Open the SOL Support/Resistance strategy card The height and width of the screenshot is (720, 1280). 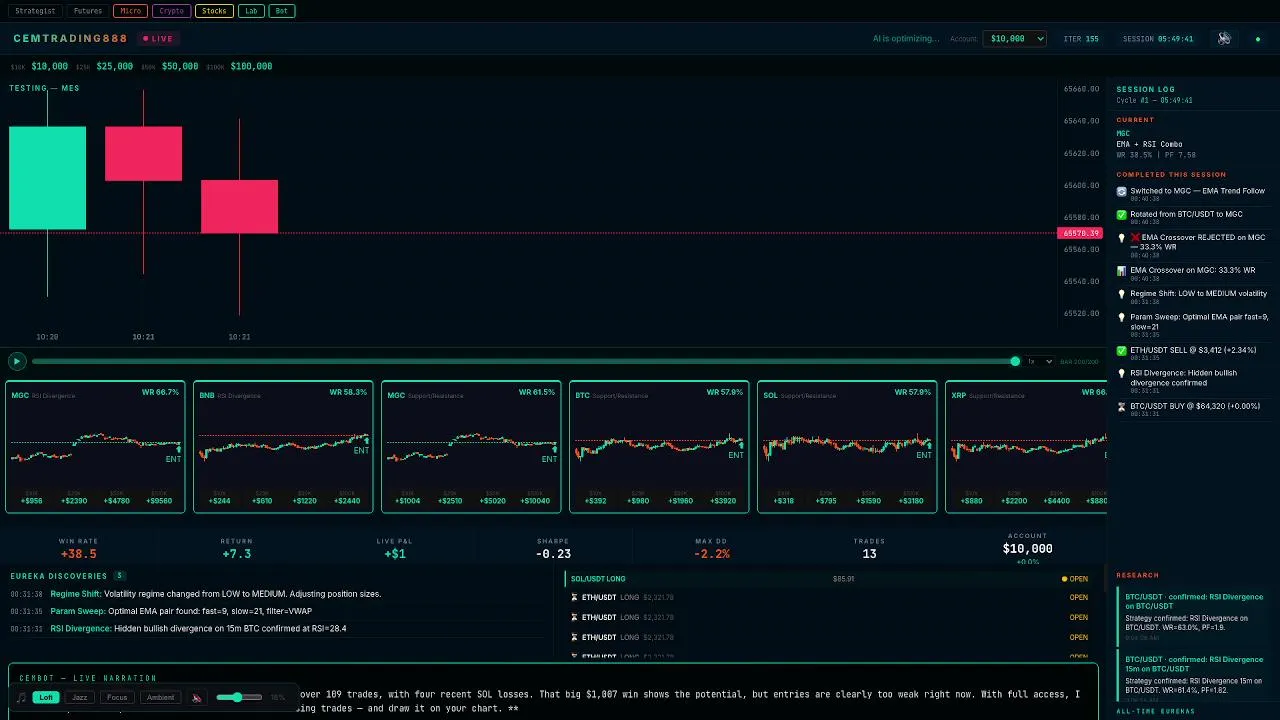tap(847, 447)
